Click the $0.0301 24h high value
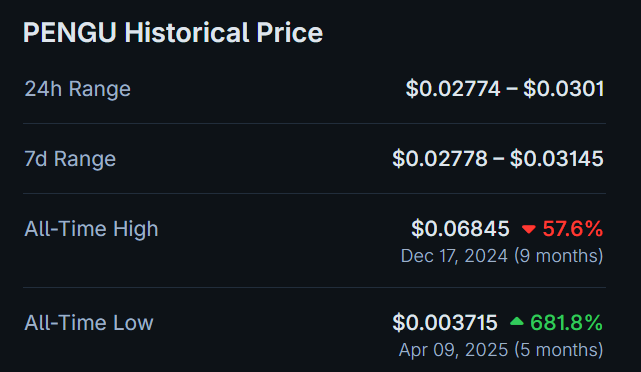The image size is (641, 372). (563, 89)
